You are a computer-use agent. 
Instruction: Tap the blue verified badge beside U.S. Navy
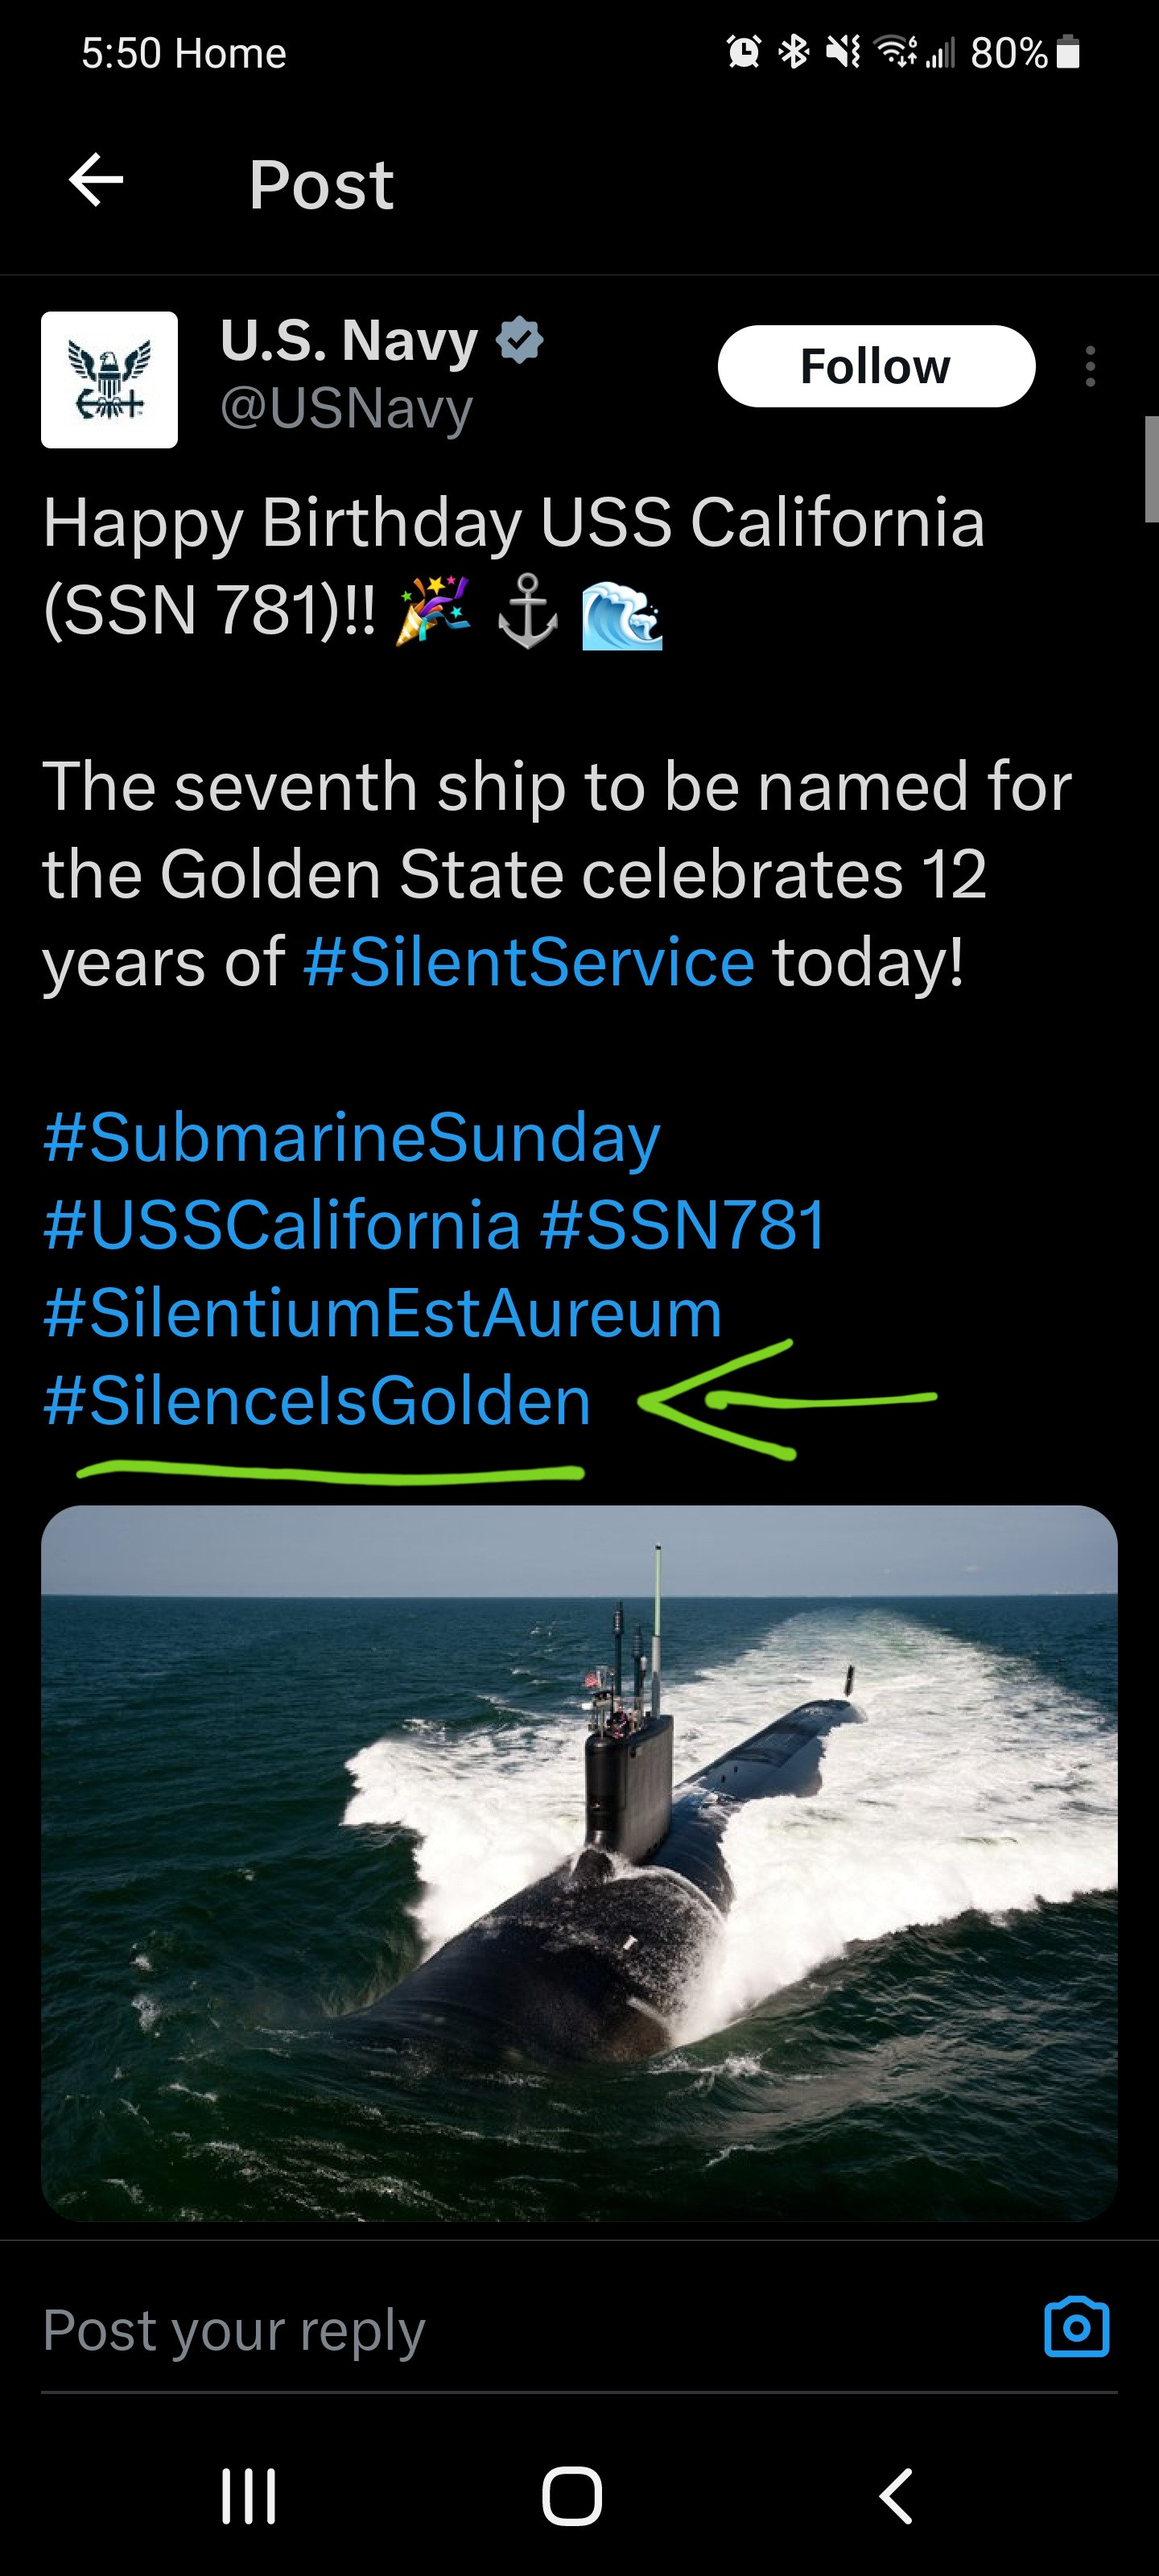coord(520,340)
